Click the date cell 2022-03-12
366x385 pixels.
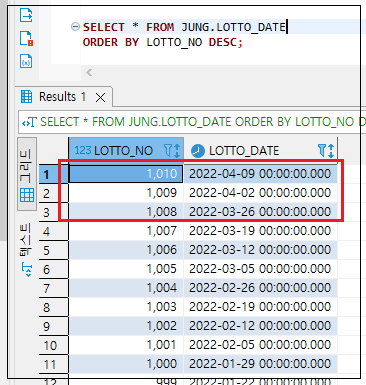pyautogui.click(x=260, y=250)
